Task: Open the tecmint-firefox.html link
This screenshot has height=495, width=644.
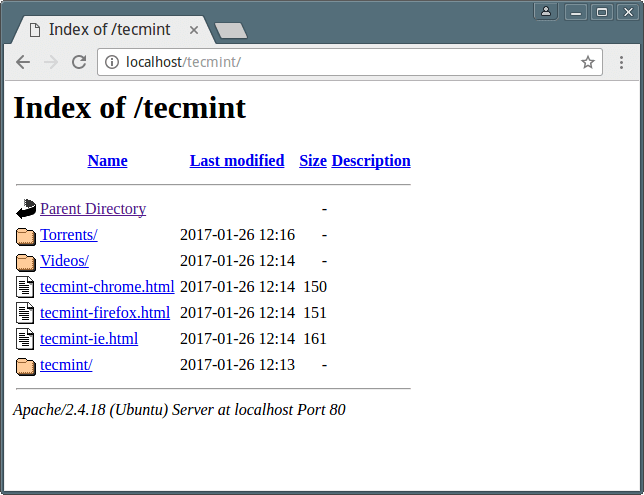Action: pos(105,313)
